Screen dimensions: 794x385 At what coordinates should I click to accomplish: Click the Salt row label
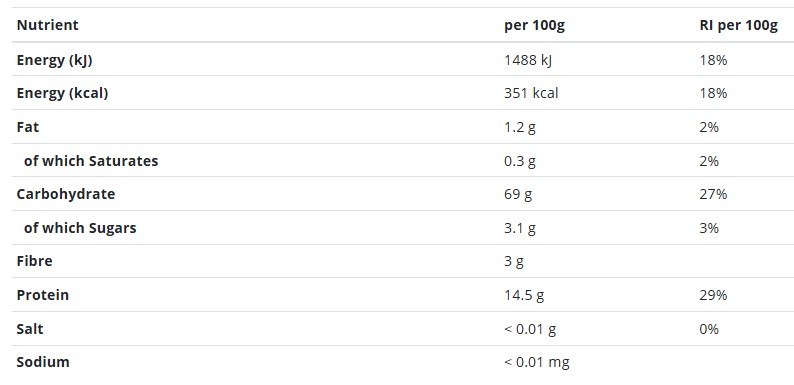tap(30, 329)
